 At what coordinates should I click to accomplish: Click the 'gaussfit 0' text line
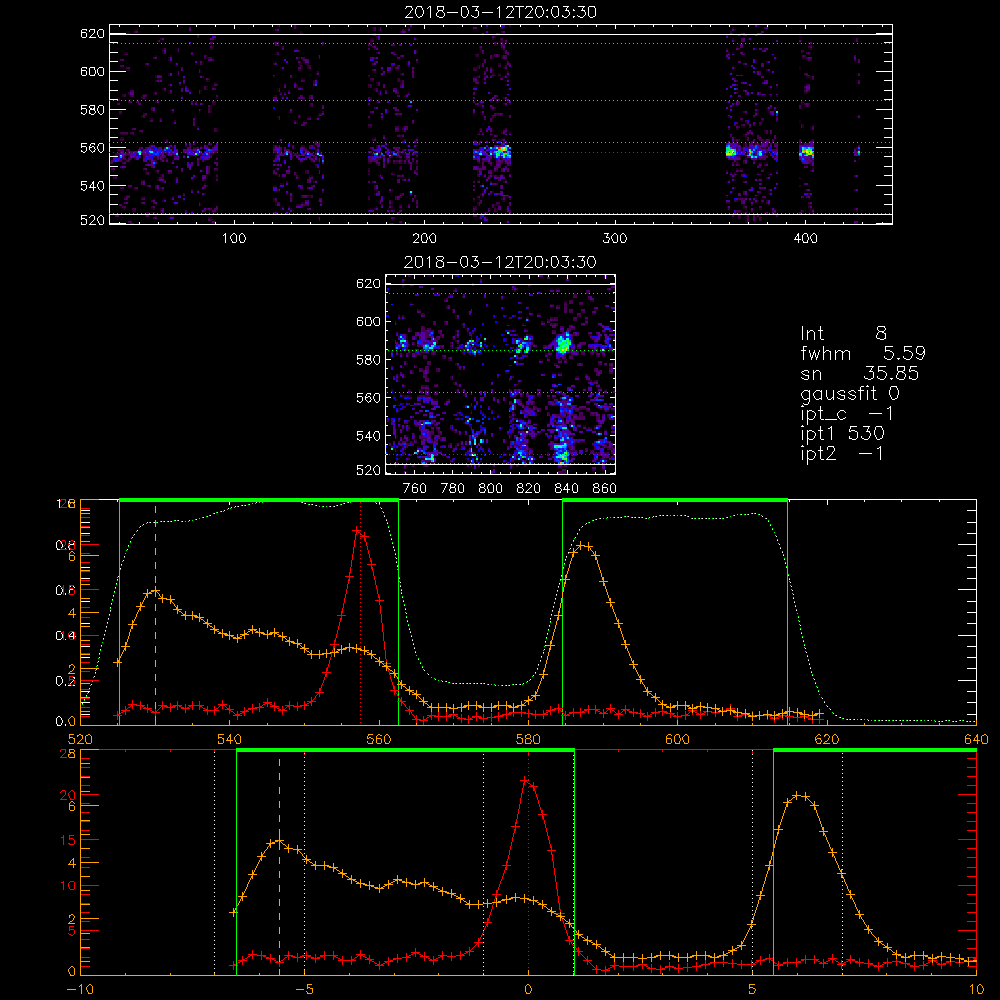(849, 393)
